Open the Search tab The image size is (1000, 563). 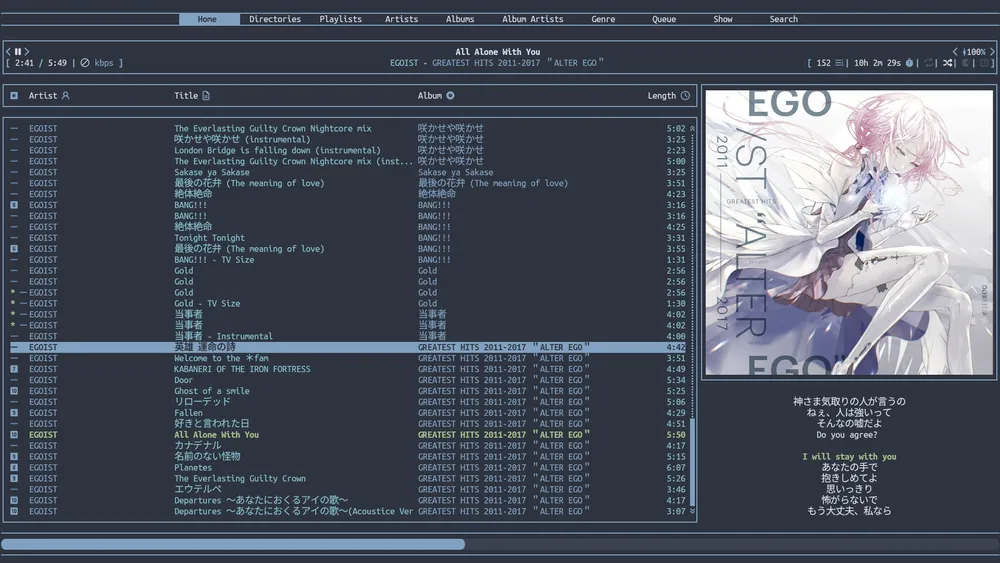point(783,19)
